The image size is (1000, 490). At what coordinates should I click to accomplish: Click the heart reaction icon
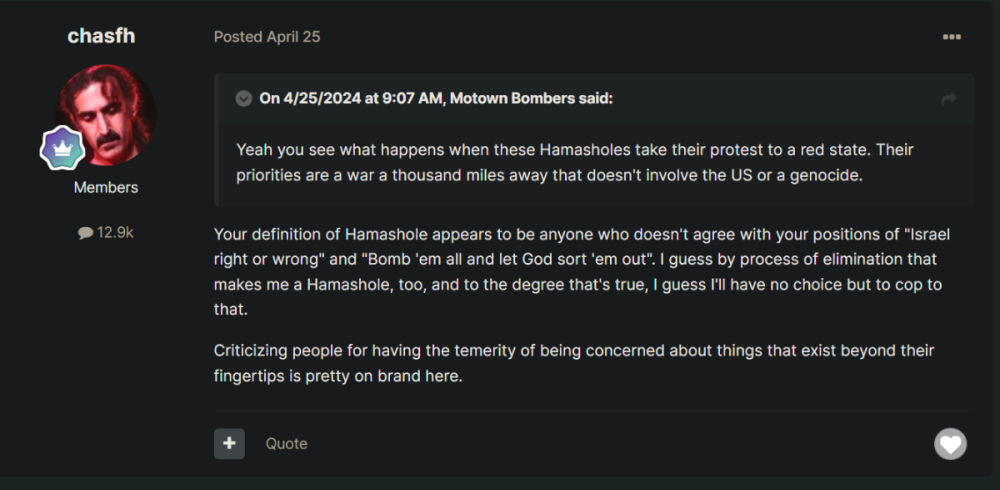[950, 443]
